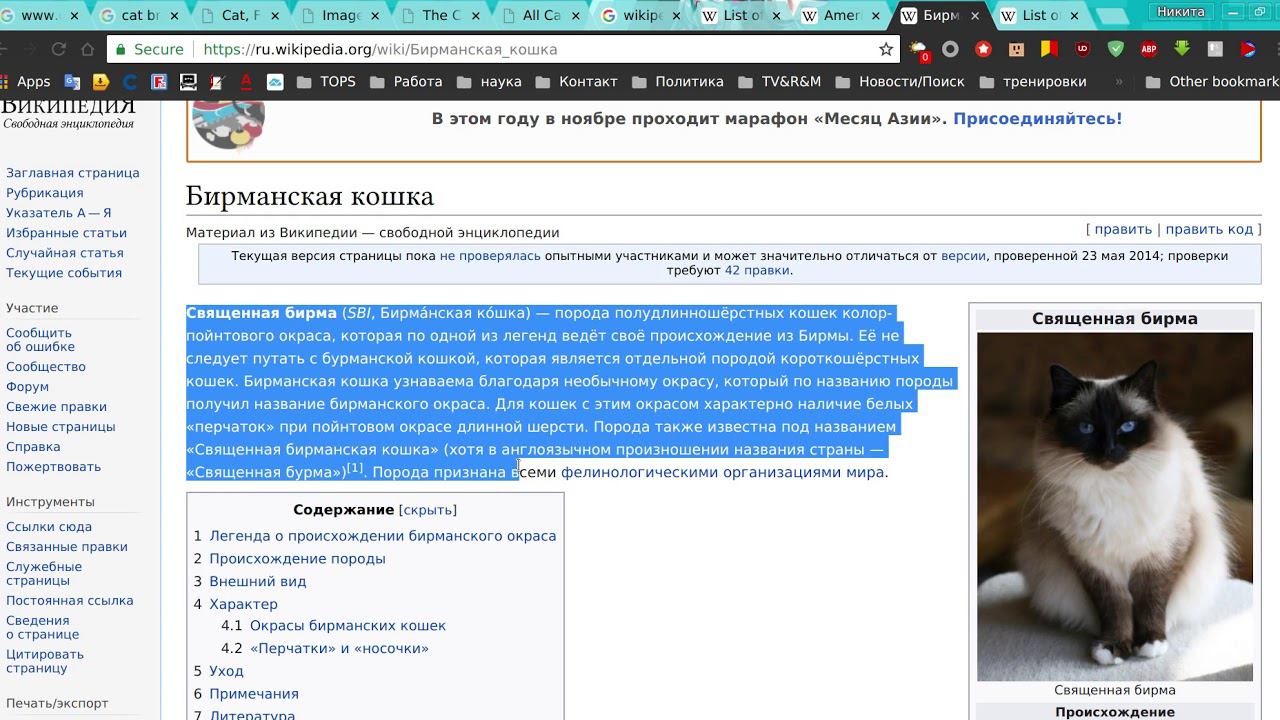Open the yellow-red bookmark flag extension
The width and height of the screenshot is (1280, 720).
pyautogui.click(x=1049, y=49)
